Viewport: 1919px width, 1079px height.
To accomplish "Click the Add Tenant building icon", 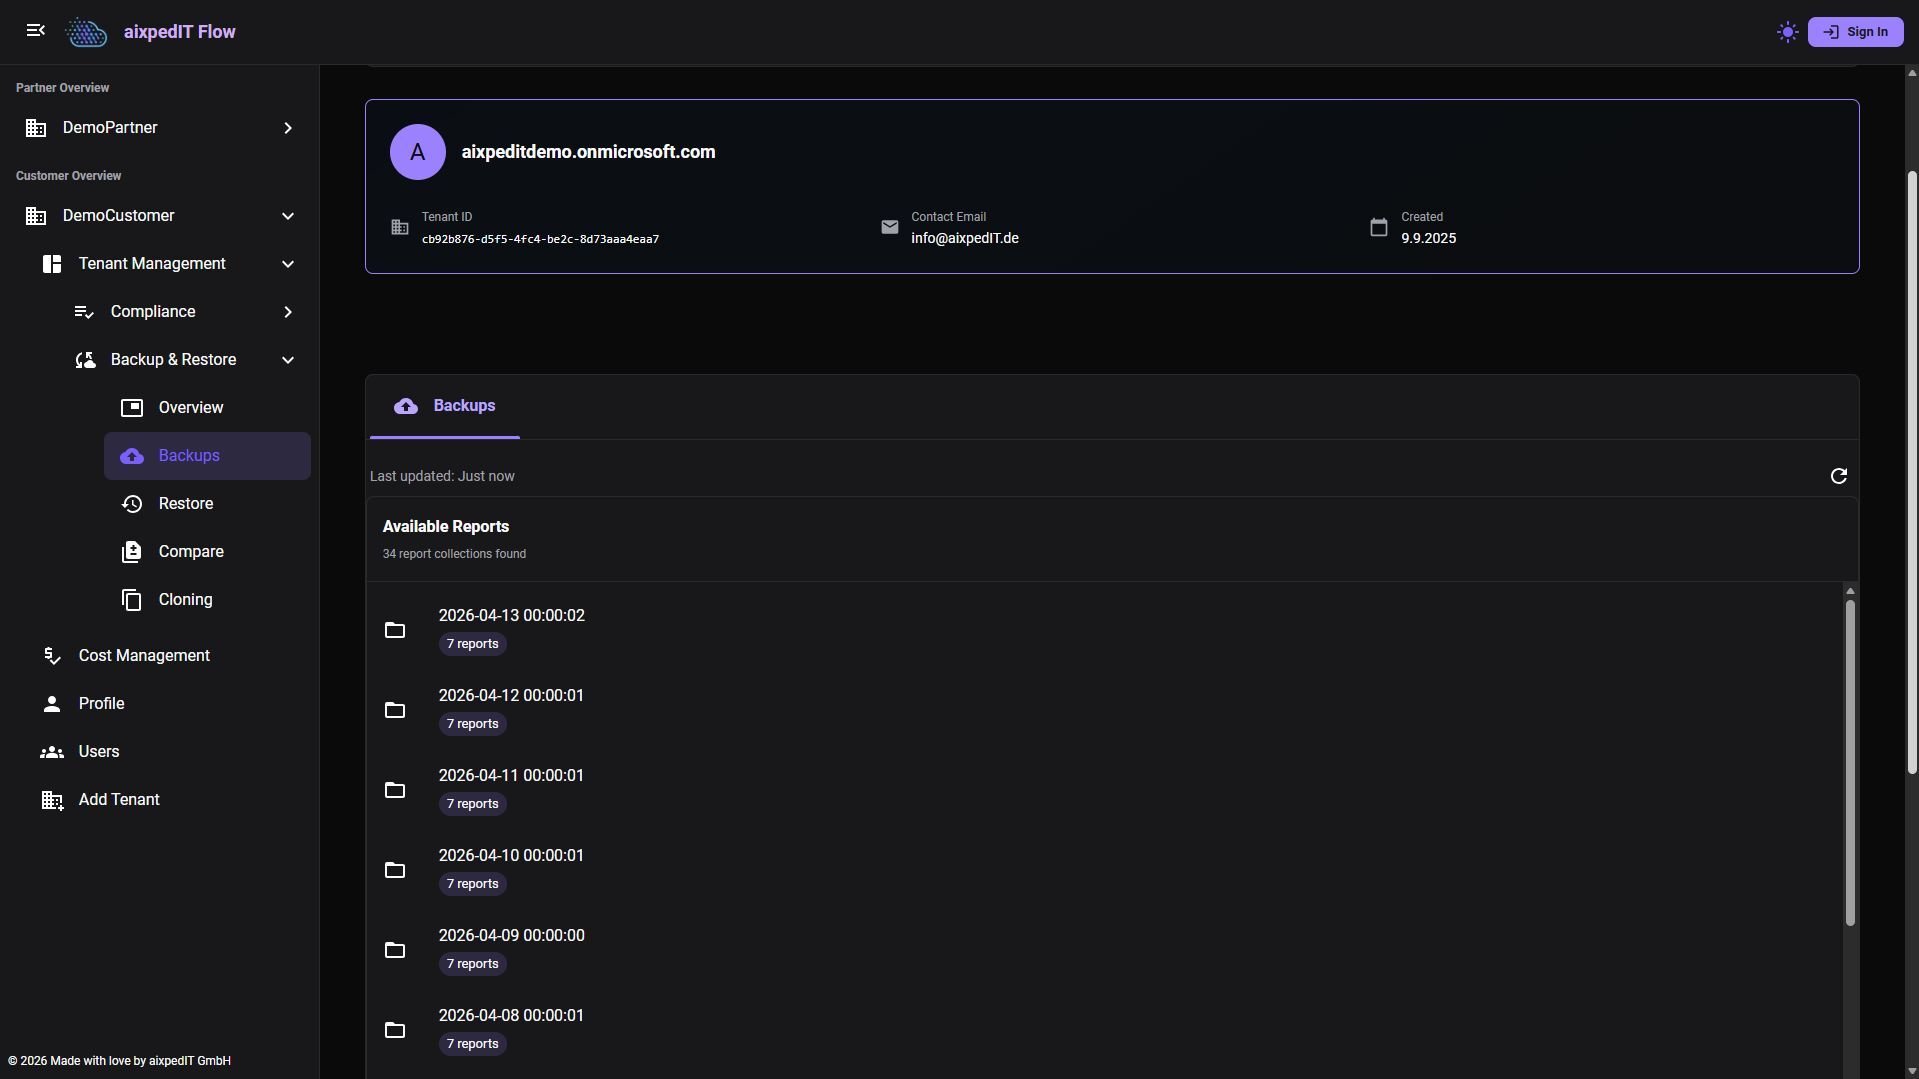I will pyautogui.click(x=52, y=800).
